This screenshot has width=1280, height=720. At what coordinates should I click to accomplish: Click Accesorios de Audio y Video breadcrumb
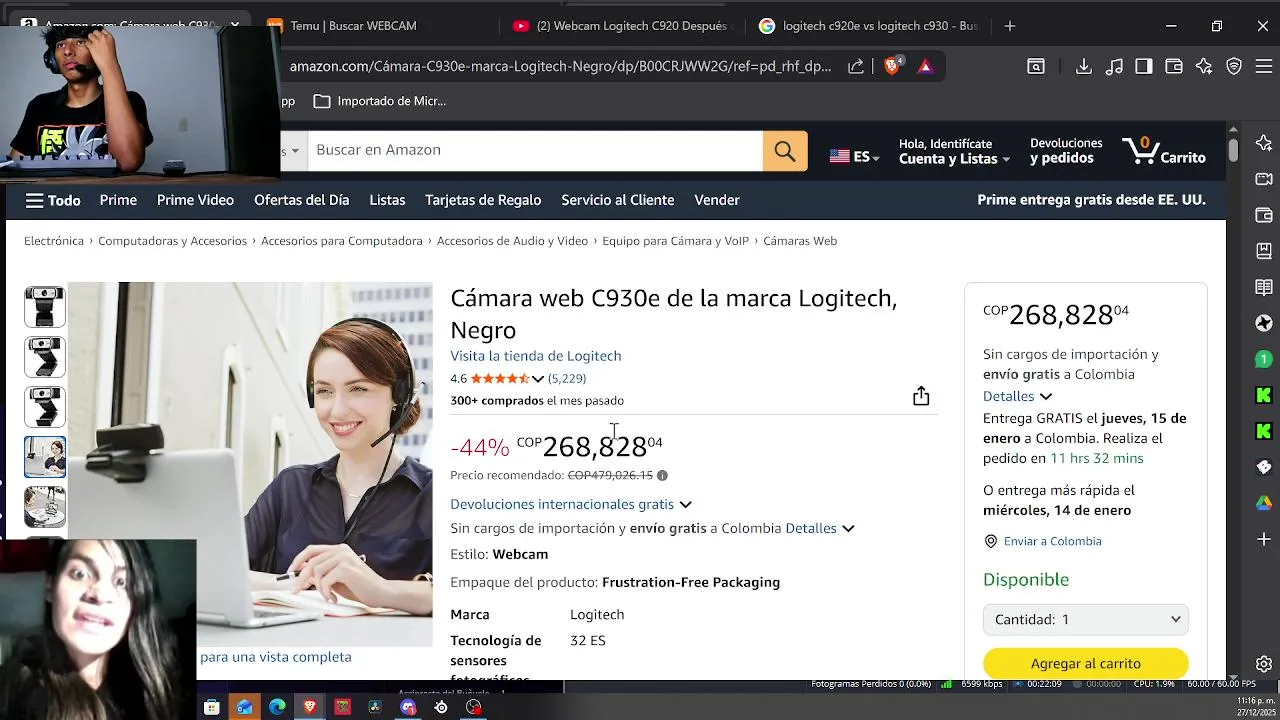512,241
